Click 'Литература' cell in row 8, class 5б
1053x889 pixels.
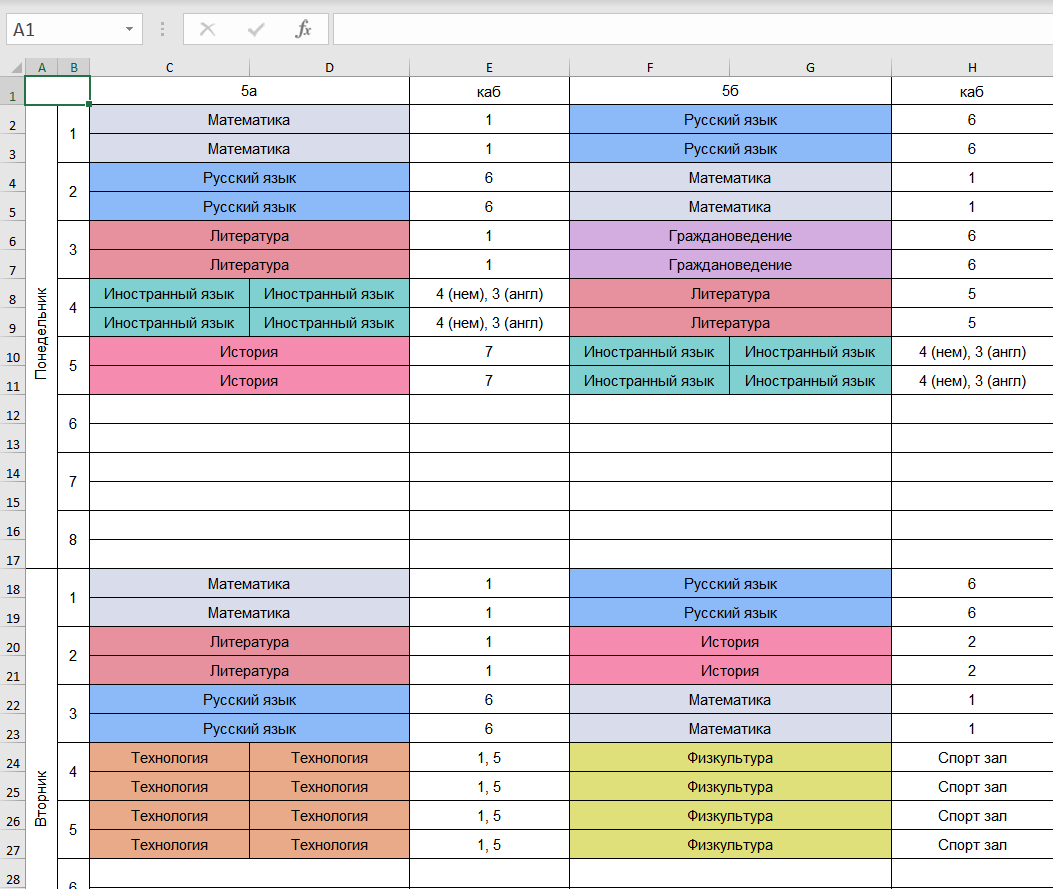pos(730,294)
